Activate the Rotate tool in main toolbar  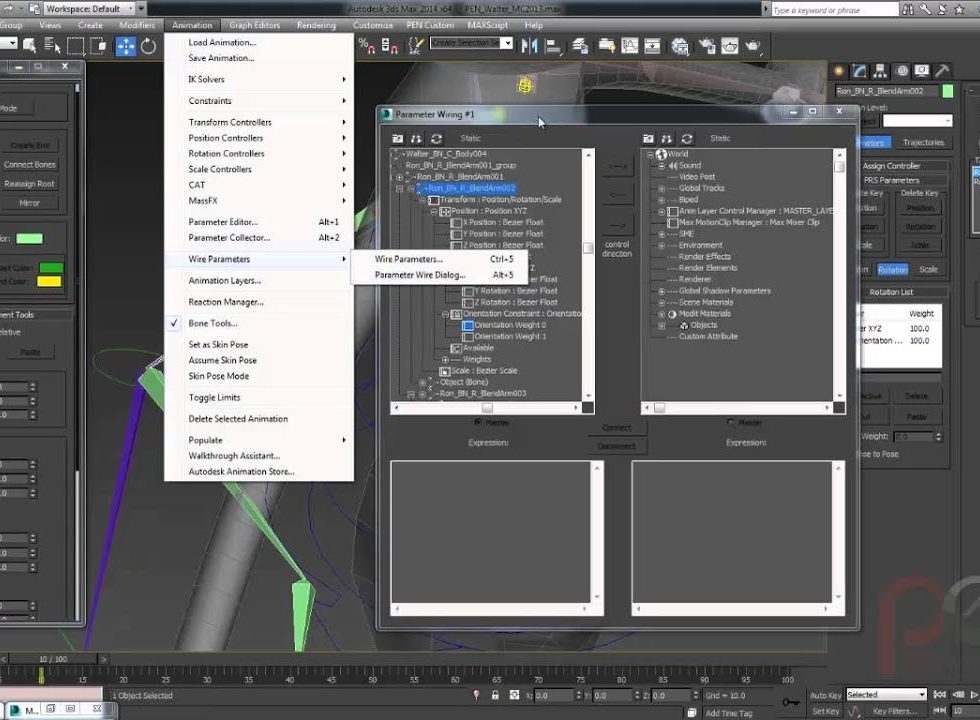click(148, 46)
